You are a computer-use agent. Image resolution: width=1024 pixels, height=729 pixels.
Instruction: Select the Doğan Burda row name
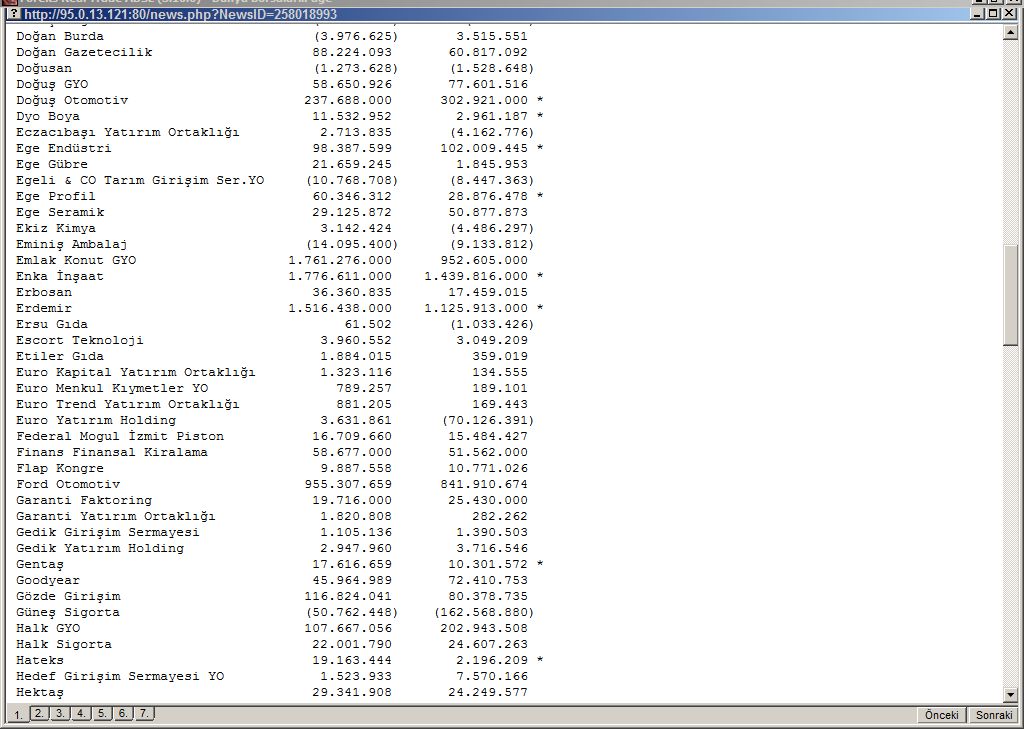[x=60, y=37]
